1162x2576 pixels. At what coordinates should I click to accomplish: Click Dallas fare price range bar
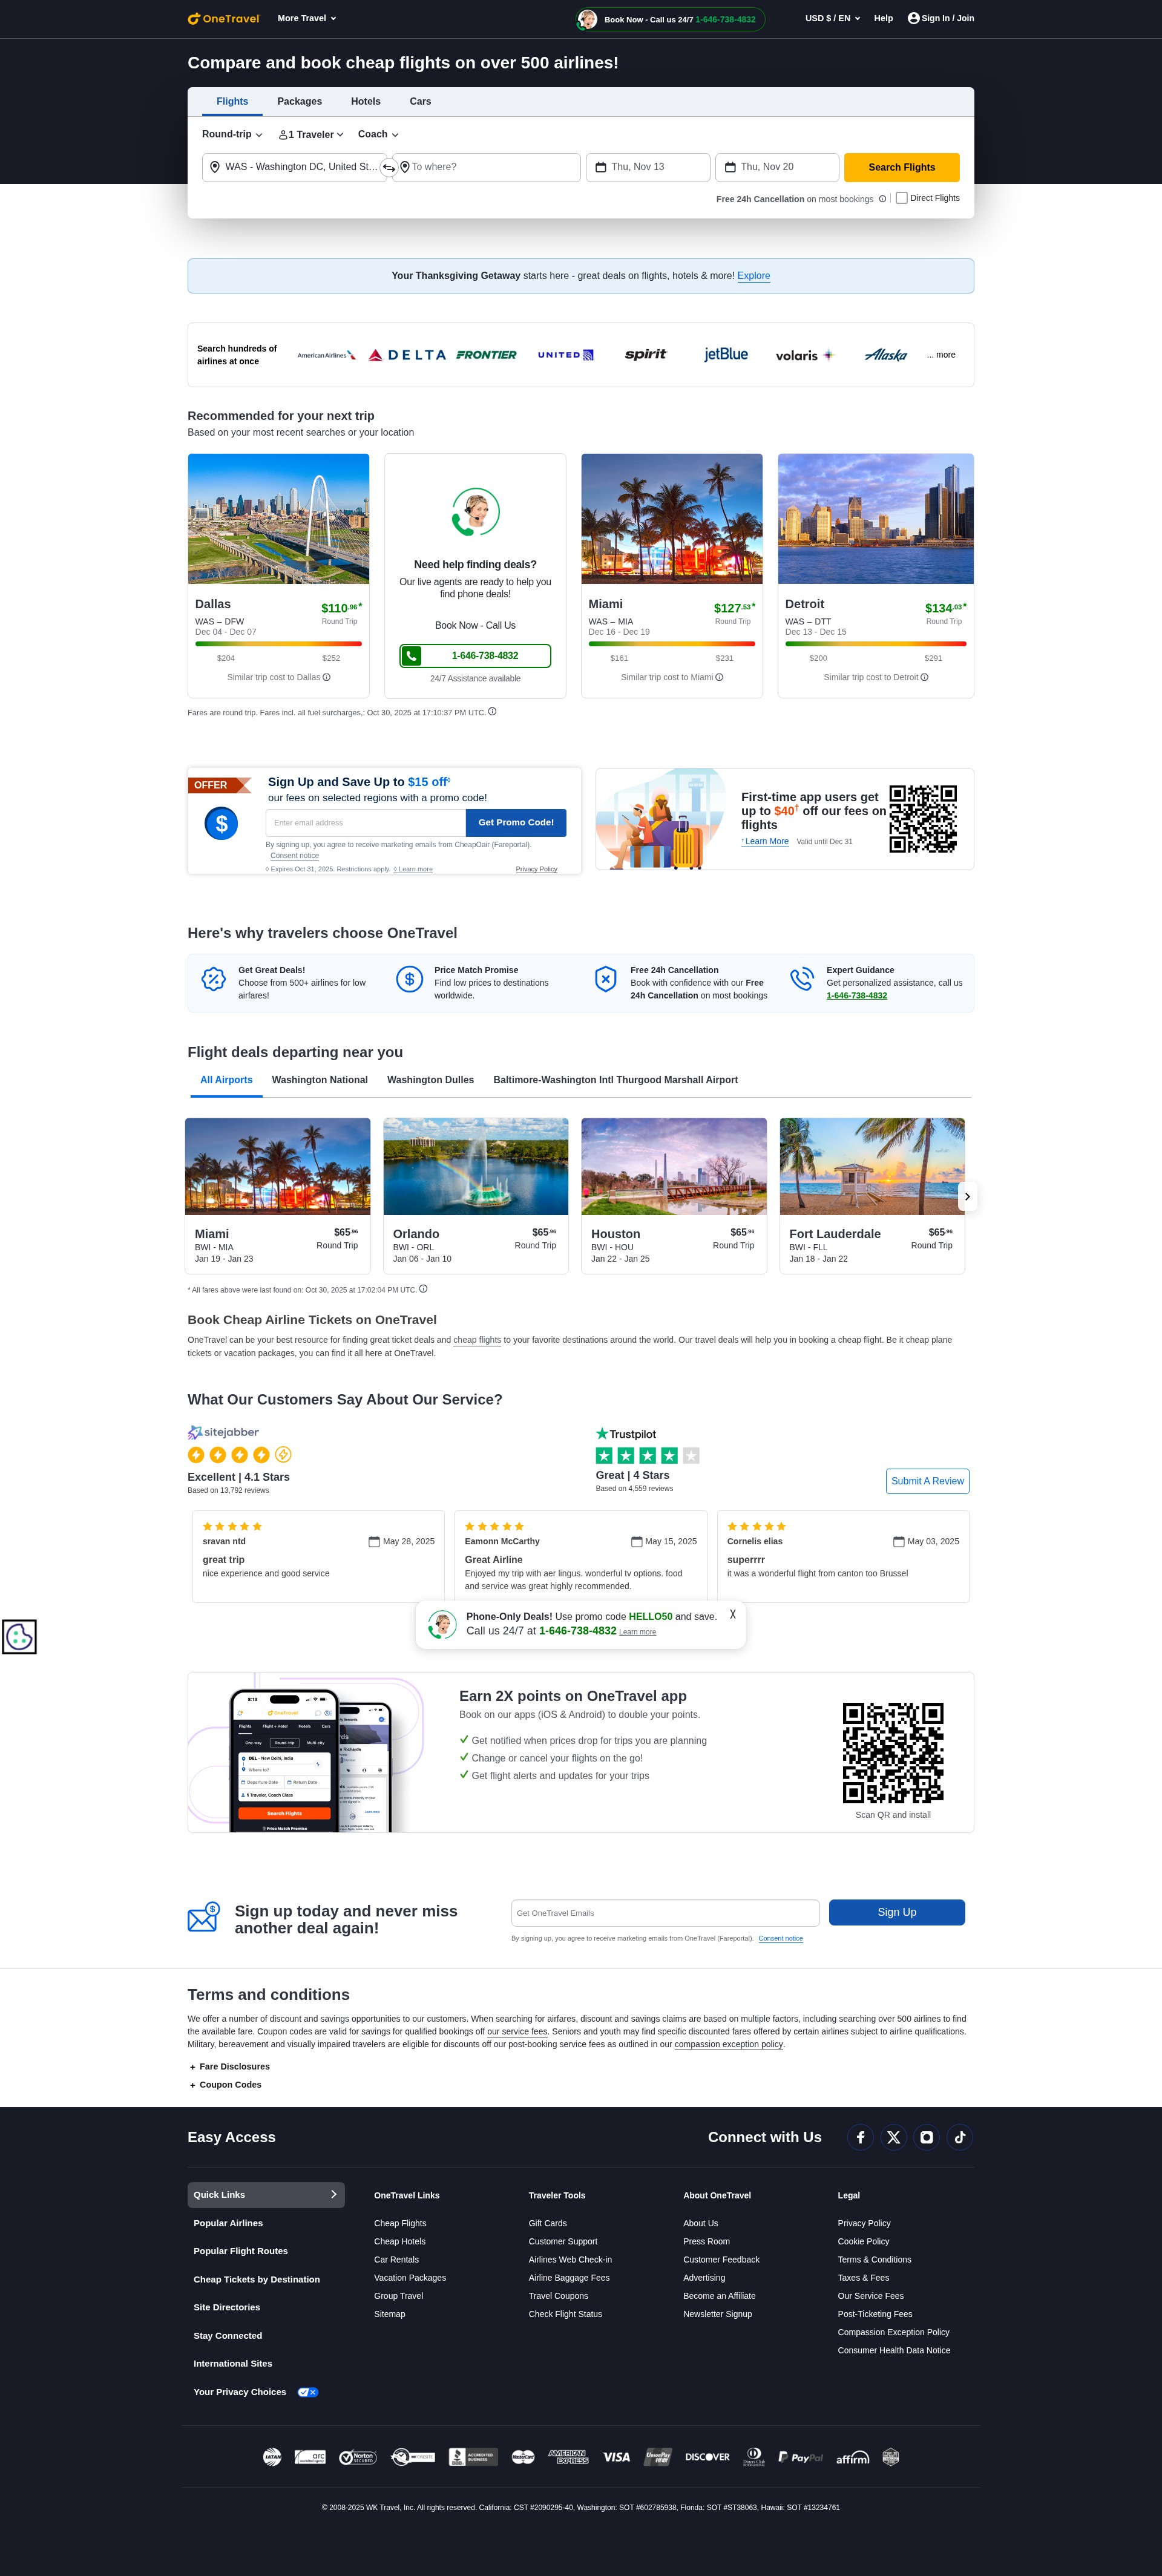(x=278, y=644)
